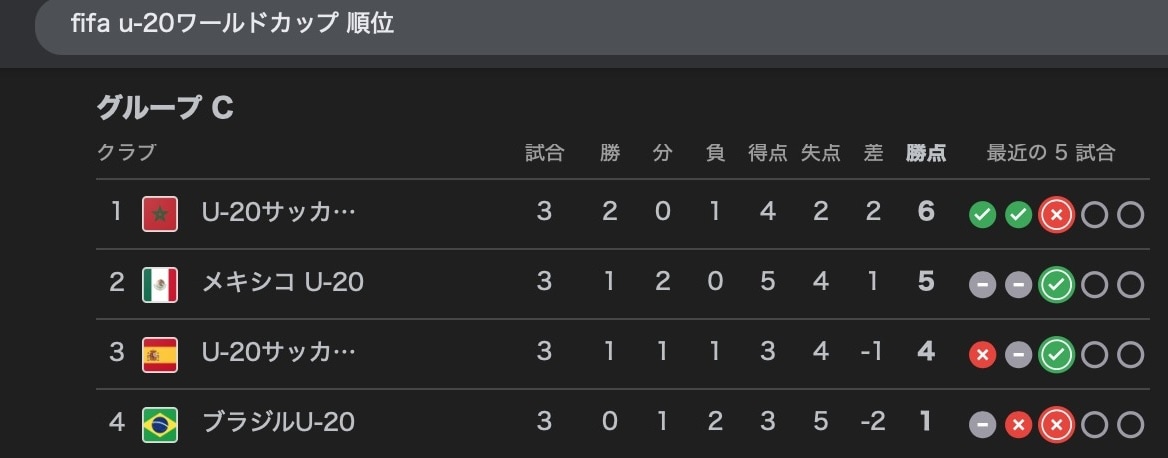Screen dimensions: 1168x458
Task: Click Brazil's circled red loss icon
Action: [x=1056, y=425]
